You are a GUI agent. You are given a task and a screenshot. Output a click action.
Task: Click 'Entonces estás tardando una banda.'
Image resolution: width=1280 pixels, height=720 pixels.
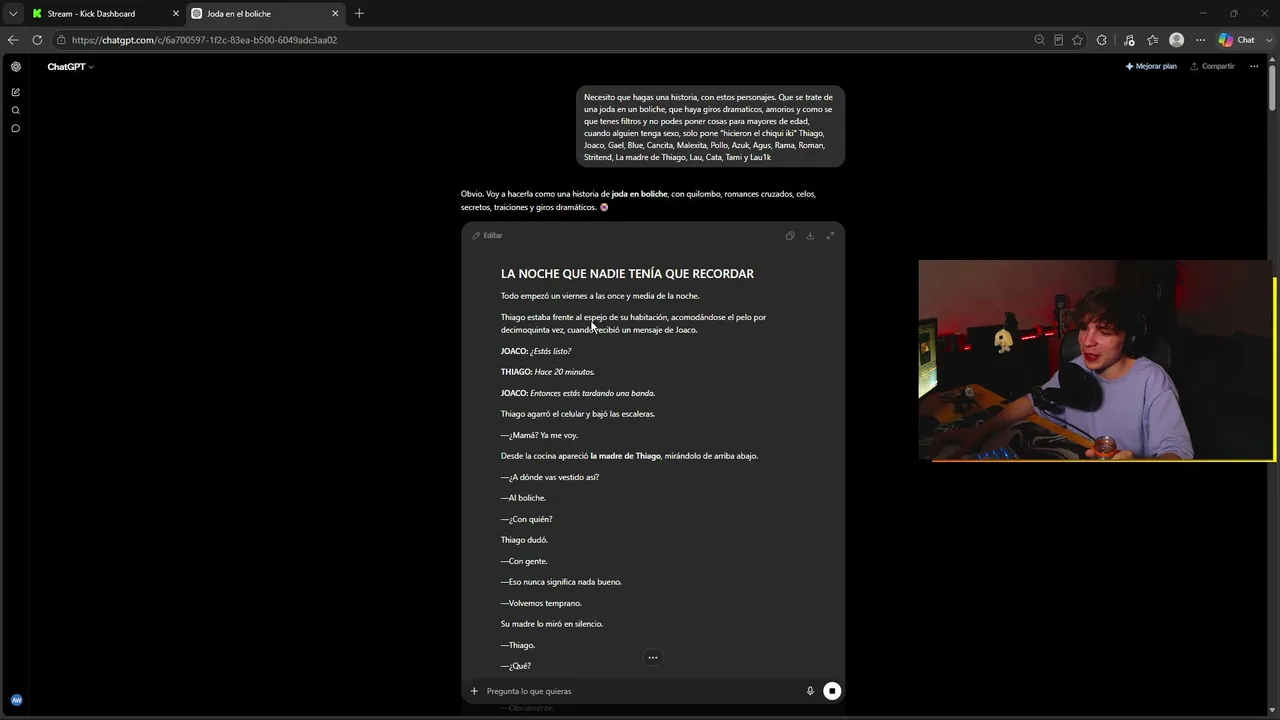592,393
